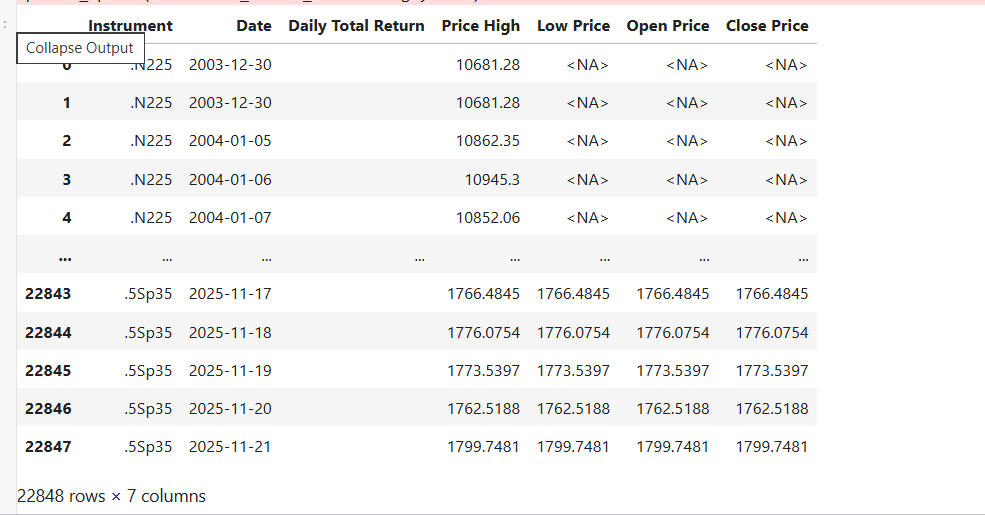Screen dimensions: 985x515
Task: Click the '22848 rows × 7 columns' summary text
Action: [111, 496]
